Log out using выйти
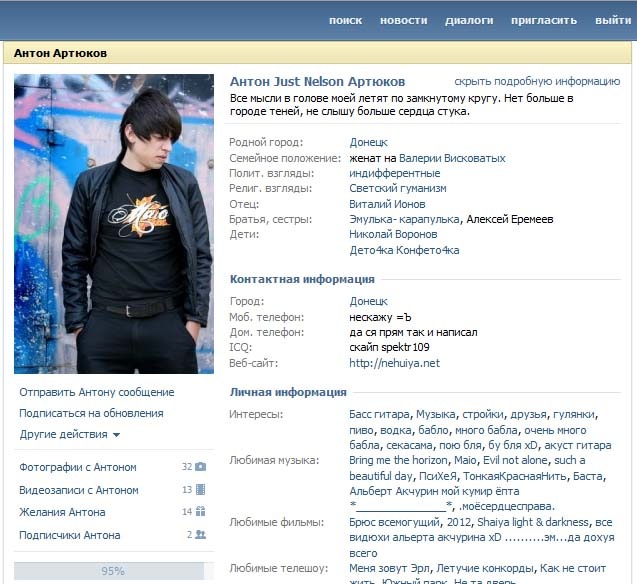 tap(613, 20)
